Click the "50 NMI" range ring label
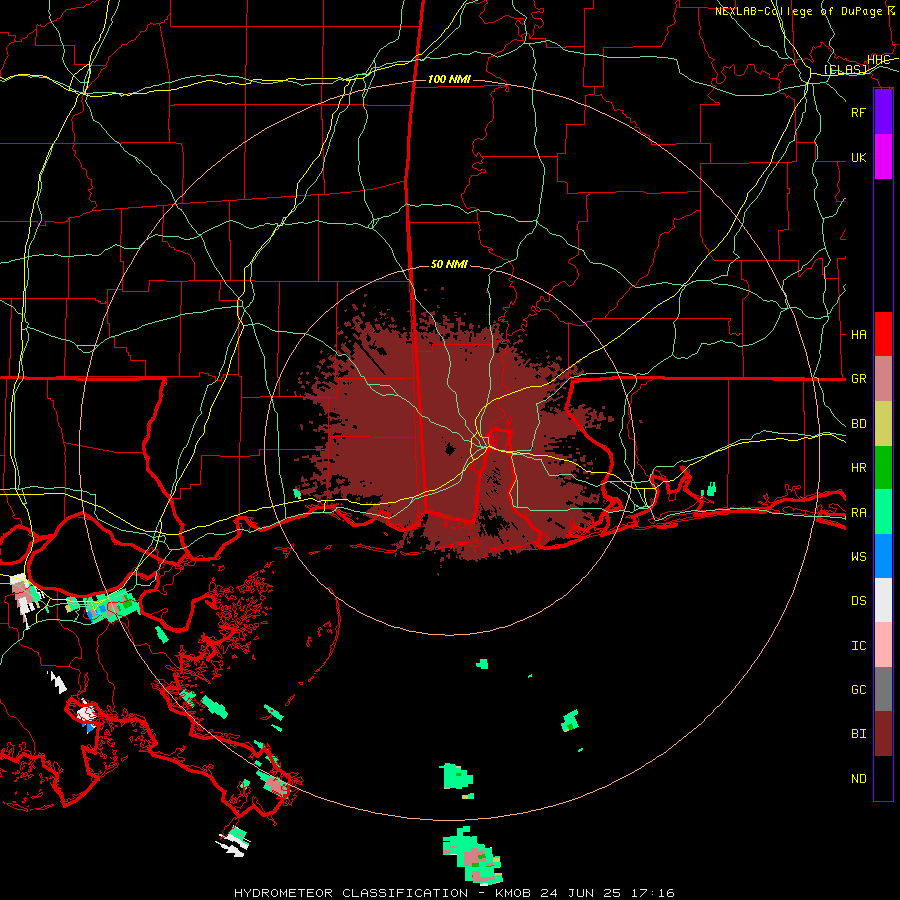900x900 pixels. point(449,264)
